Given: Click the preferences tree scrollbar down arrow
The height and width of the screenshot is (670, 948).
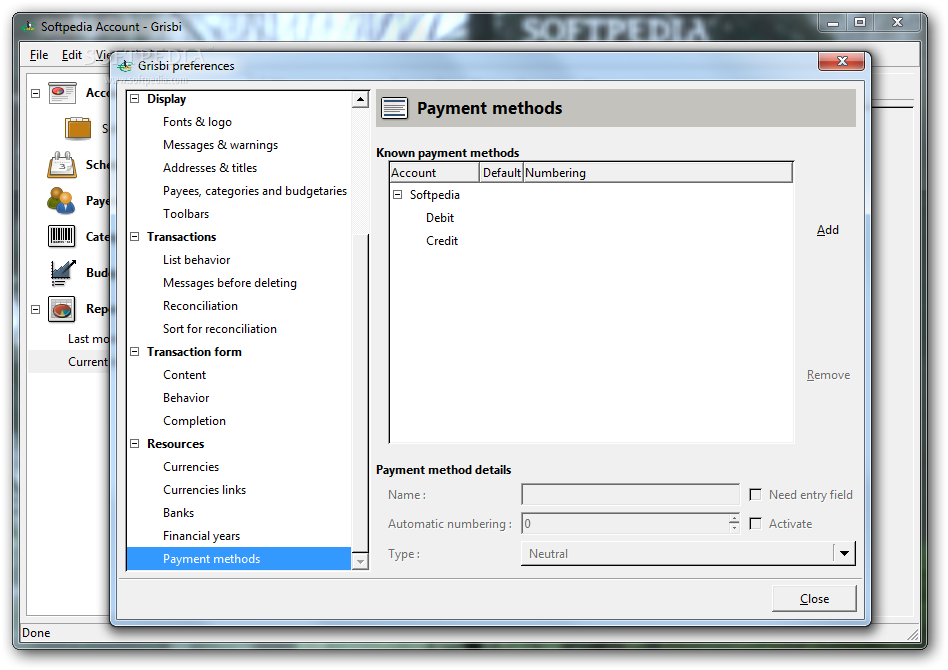Looking at the screenshot, I should 360,561.
